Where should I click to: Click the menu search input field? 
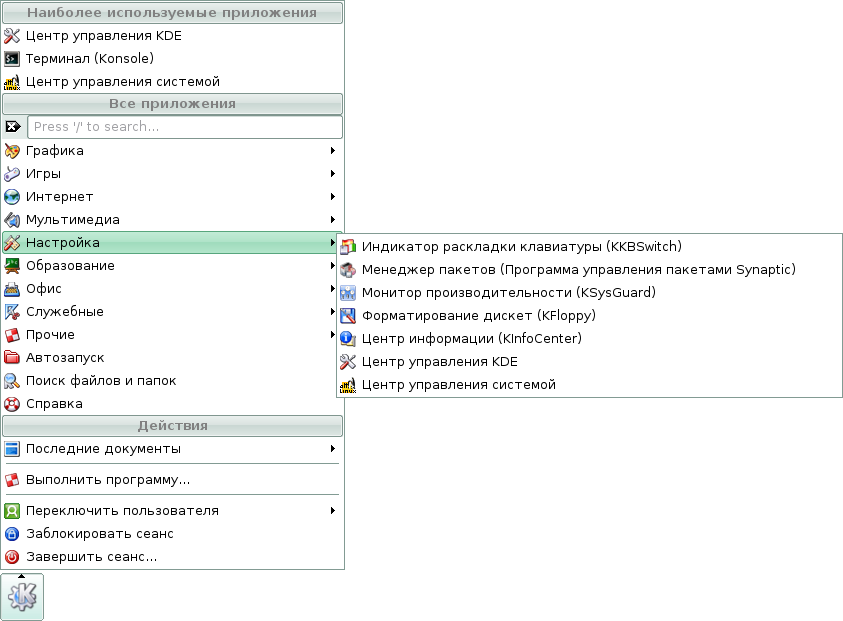coord(185,127)
